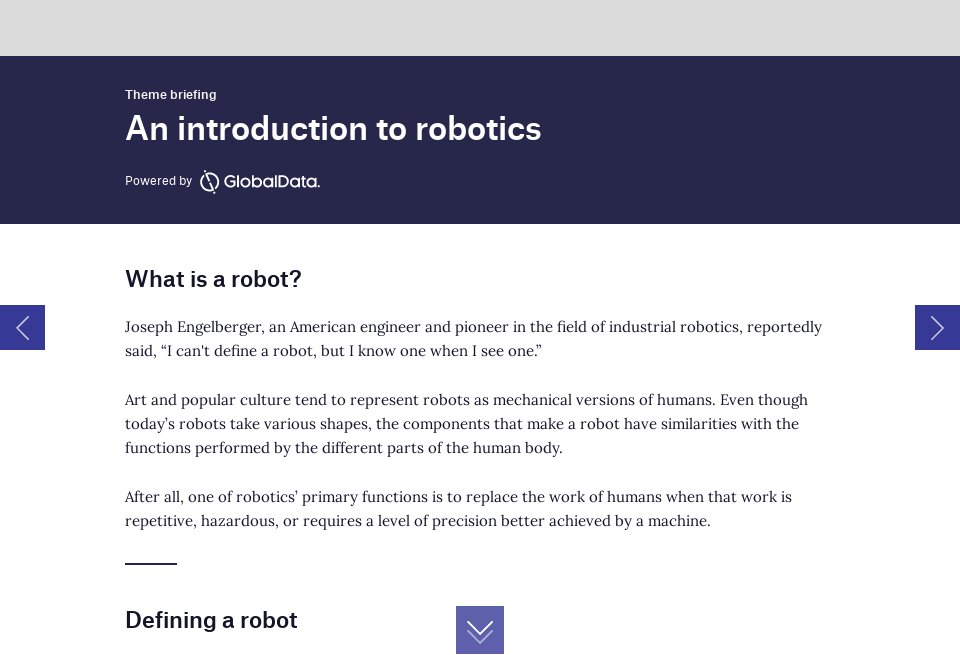Click the 'What is a robot?' heading
The width and height of the screenshot is (960, 655).
[x=213, y=279]
